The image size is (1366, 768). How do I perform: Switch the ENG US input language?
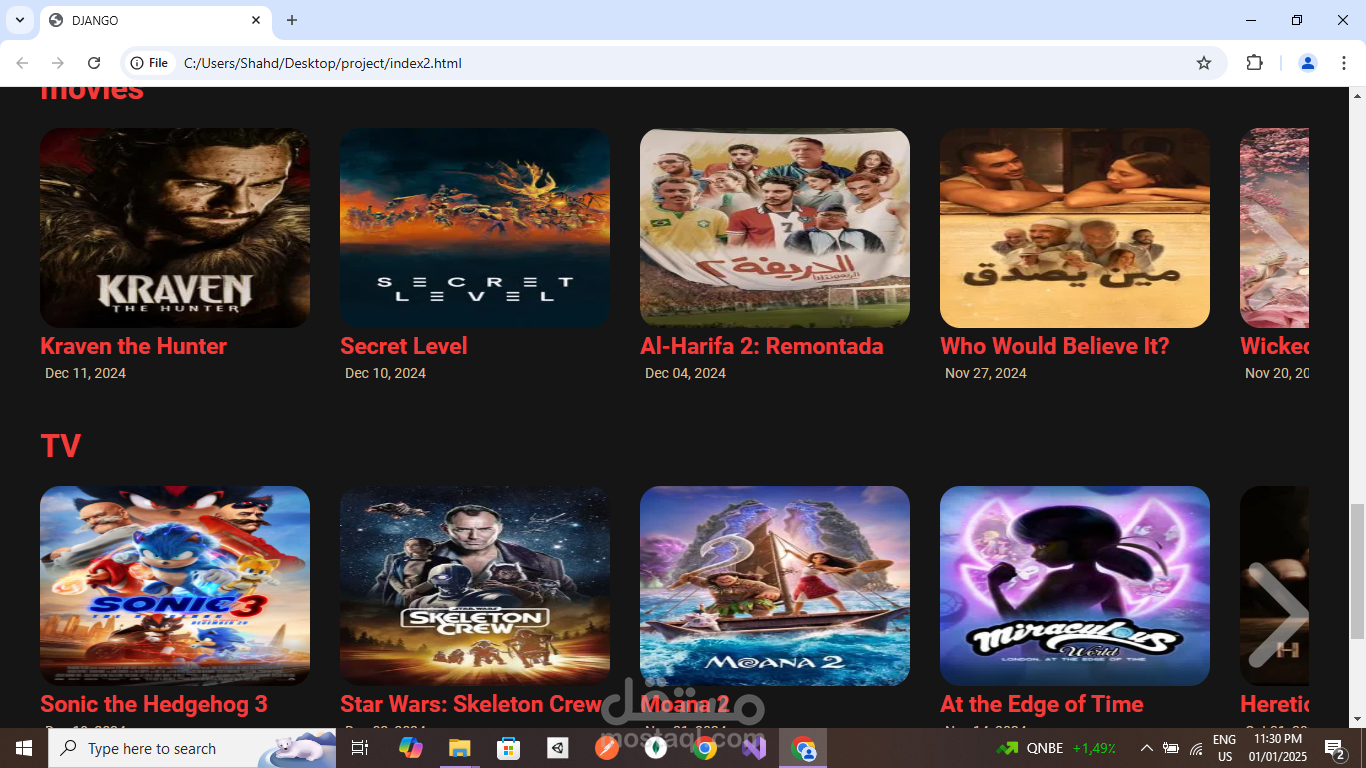point(1224,748)
